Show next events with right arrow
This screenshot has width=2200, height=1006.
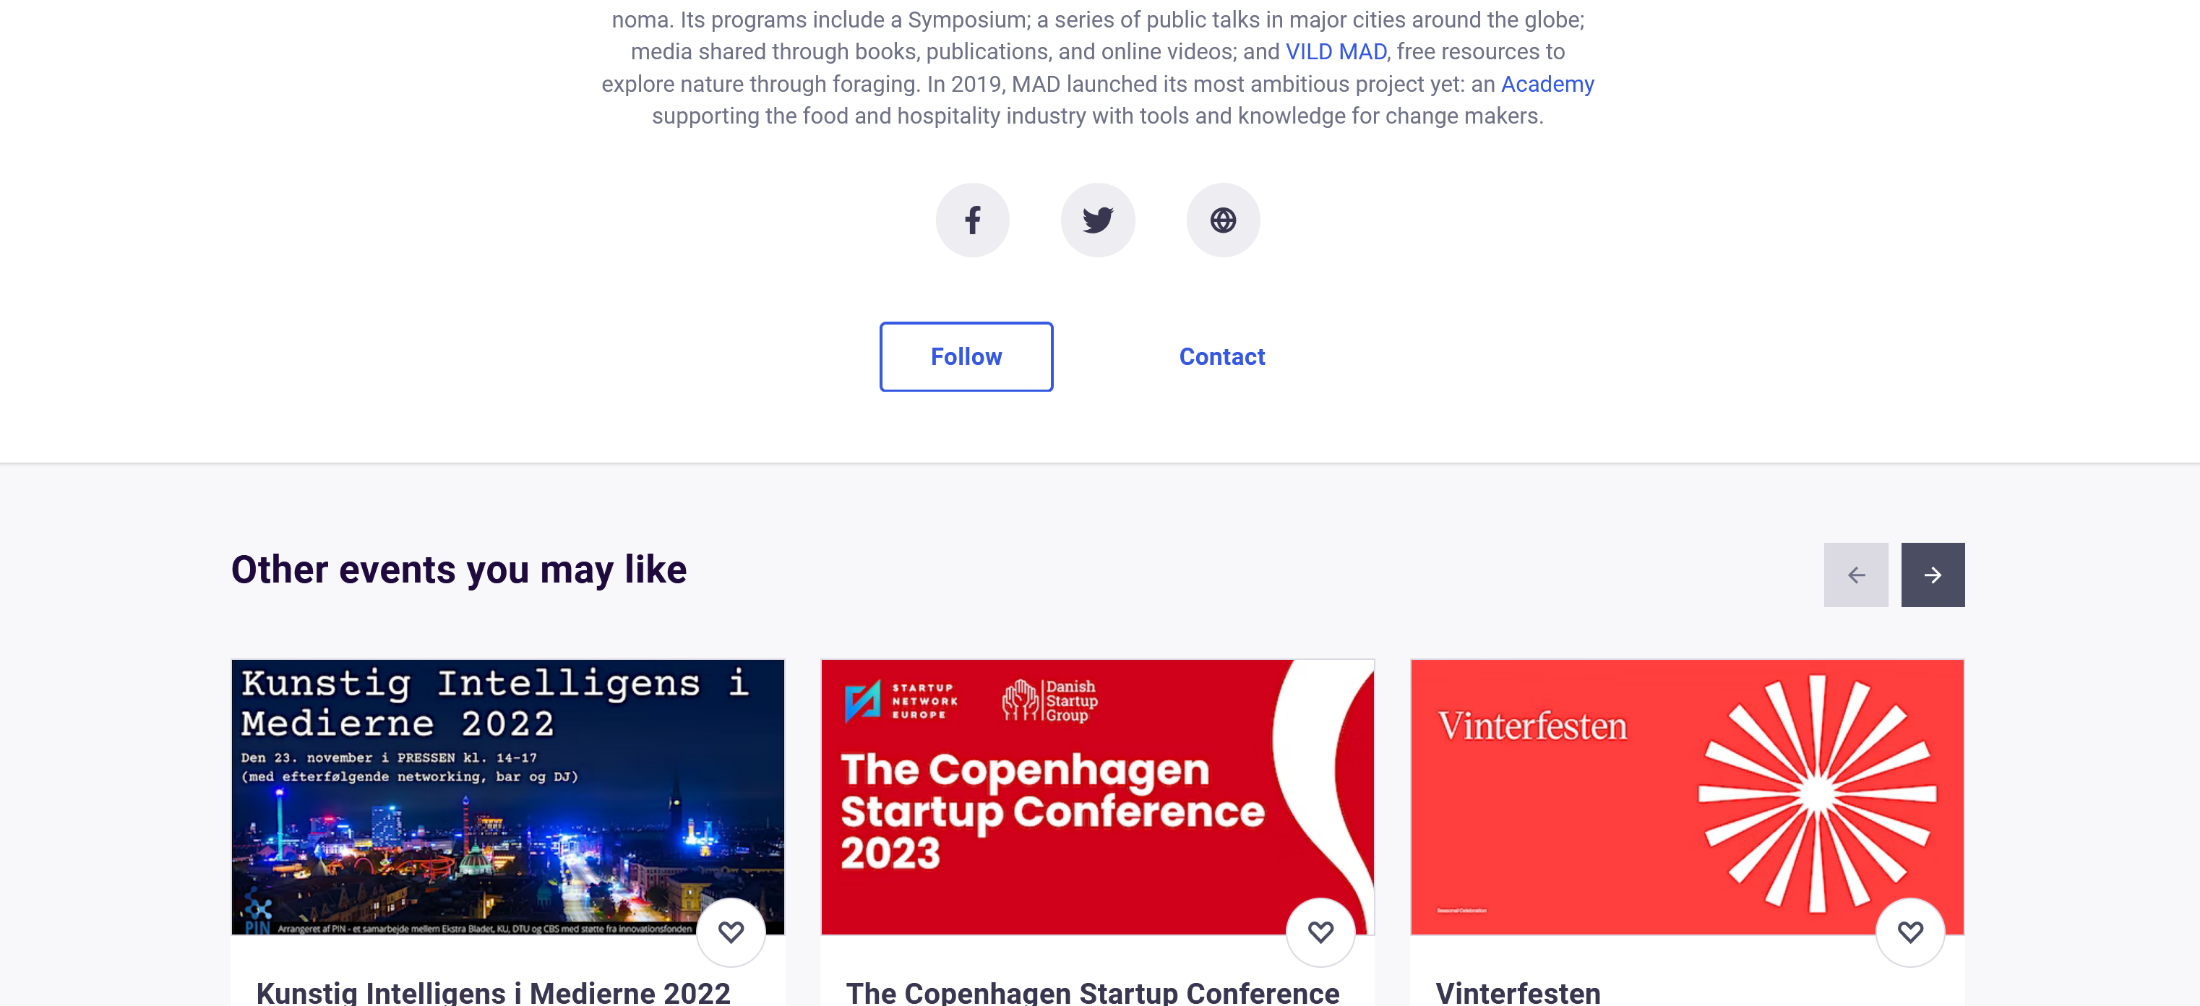[1932, 575]
